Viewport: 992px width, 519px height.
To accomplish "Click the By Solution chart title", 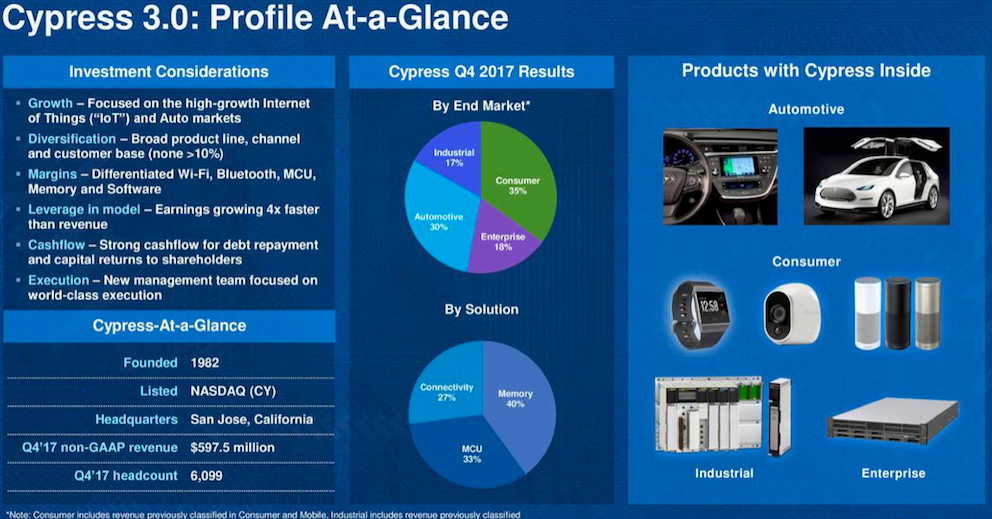I will pyautogui.click(x=481, y=310).
